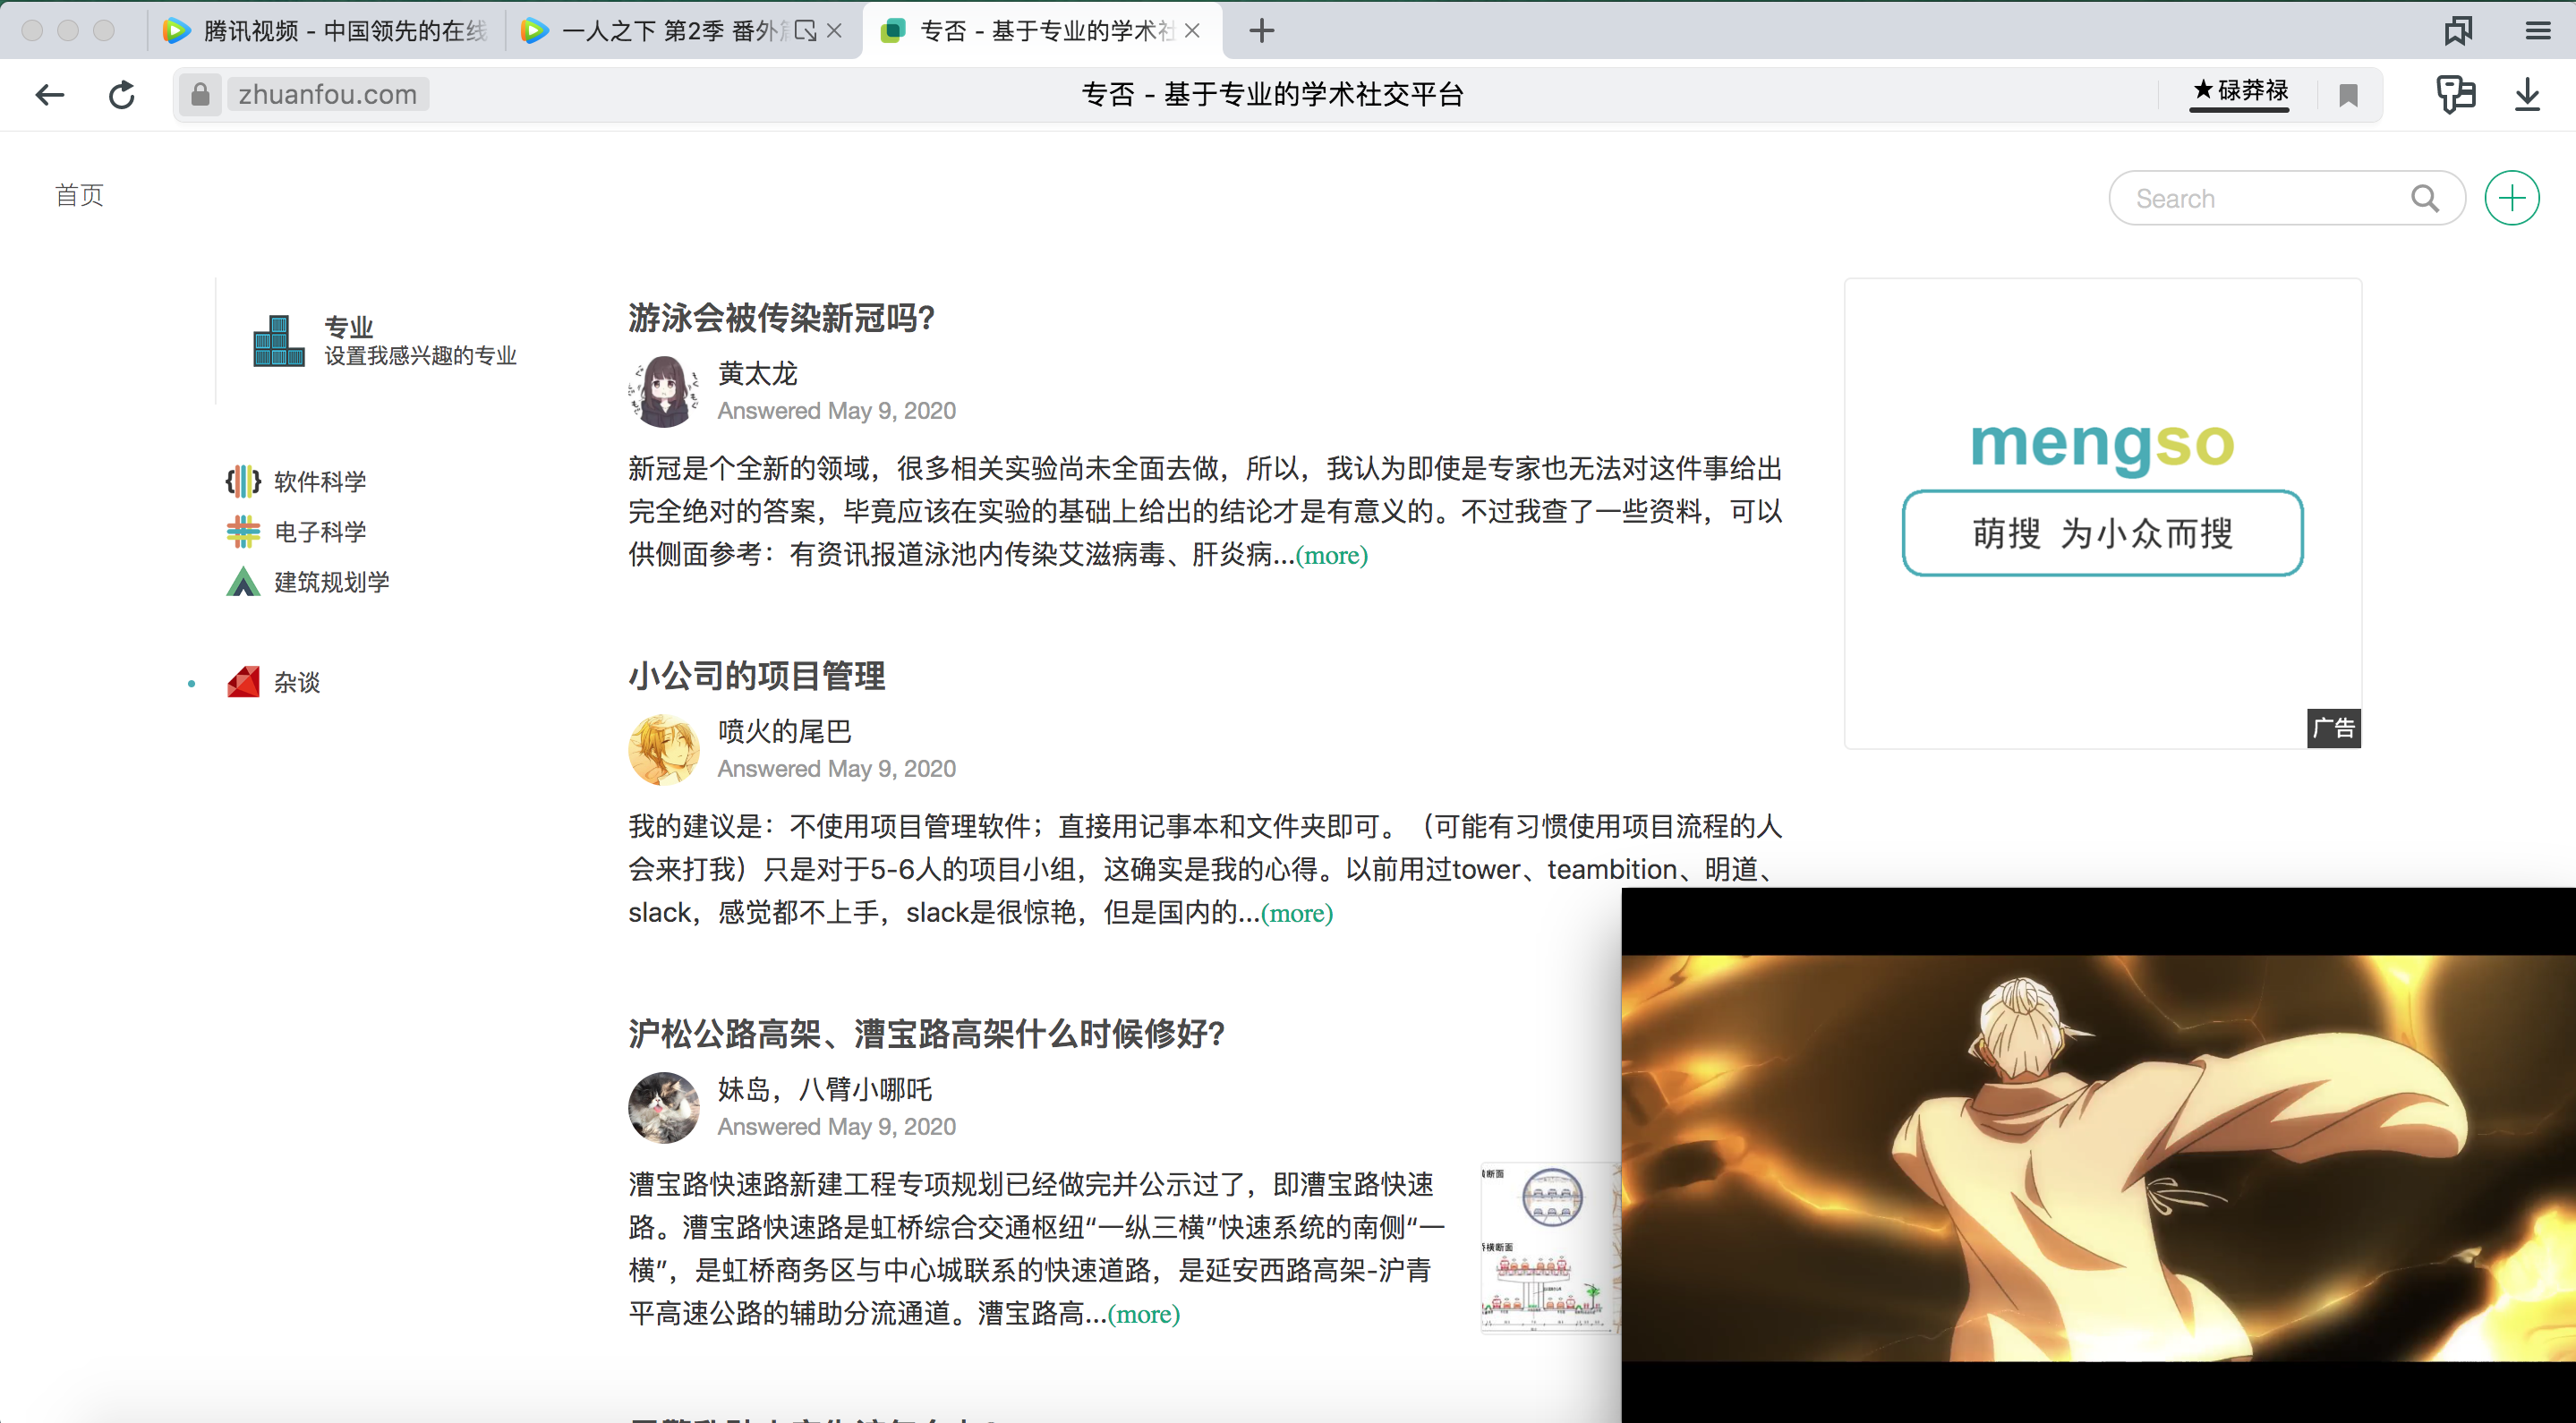Click the 广告 ad label
The height and width of the screenshot is (1423, 2576).
[2334, 728]
